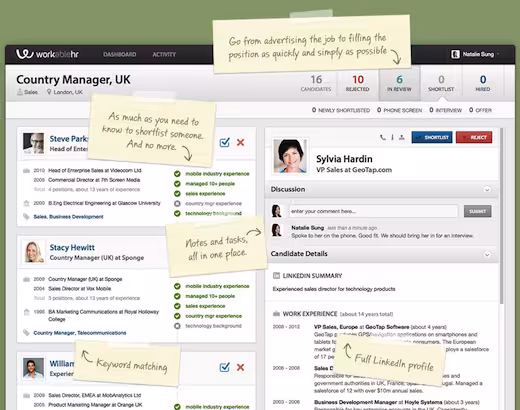Shortlist William using the blue check icon
Viewport: 520px width, 410px height.
(225, 367)
